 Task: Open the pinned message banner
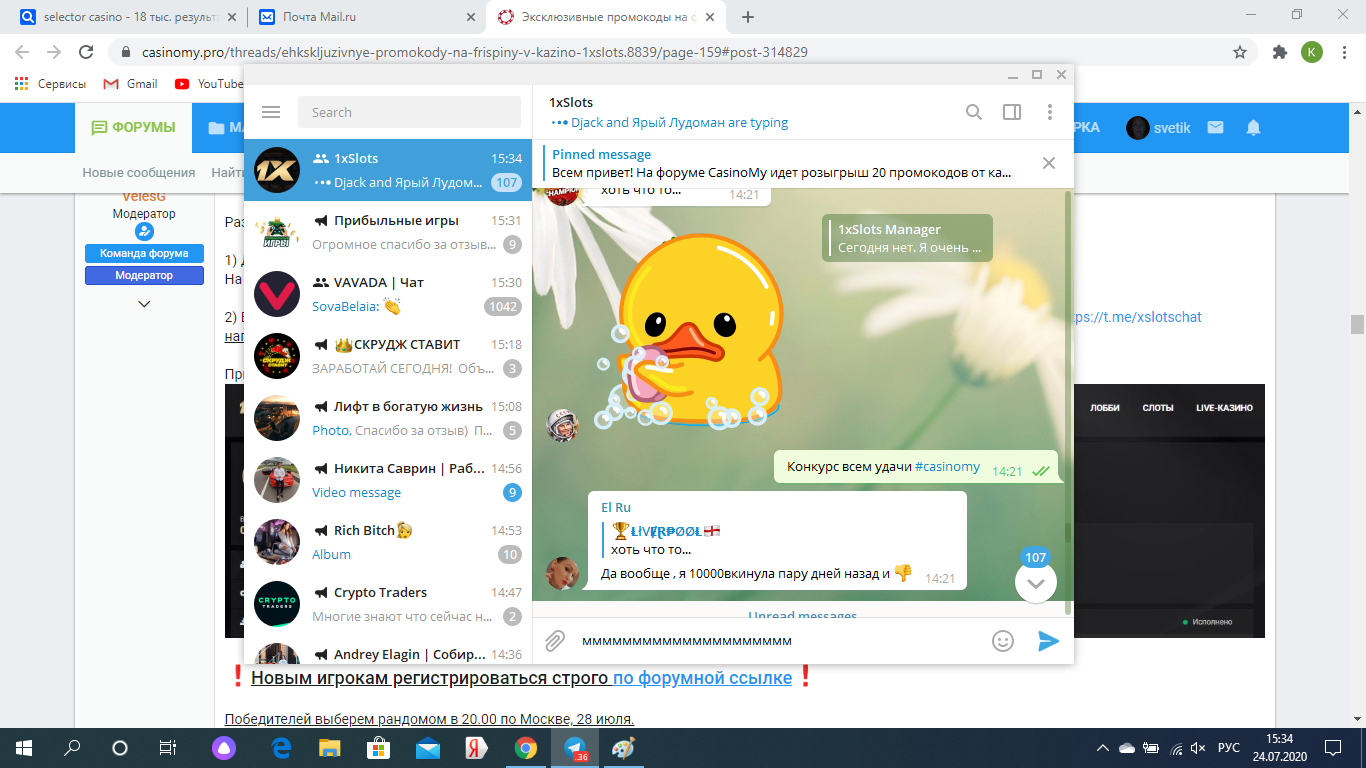click(780, 163)
